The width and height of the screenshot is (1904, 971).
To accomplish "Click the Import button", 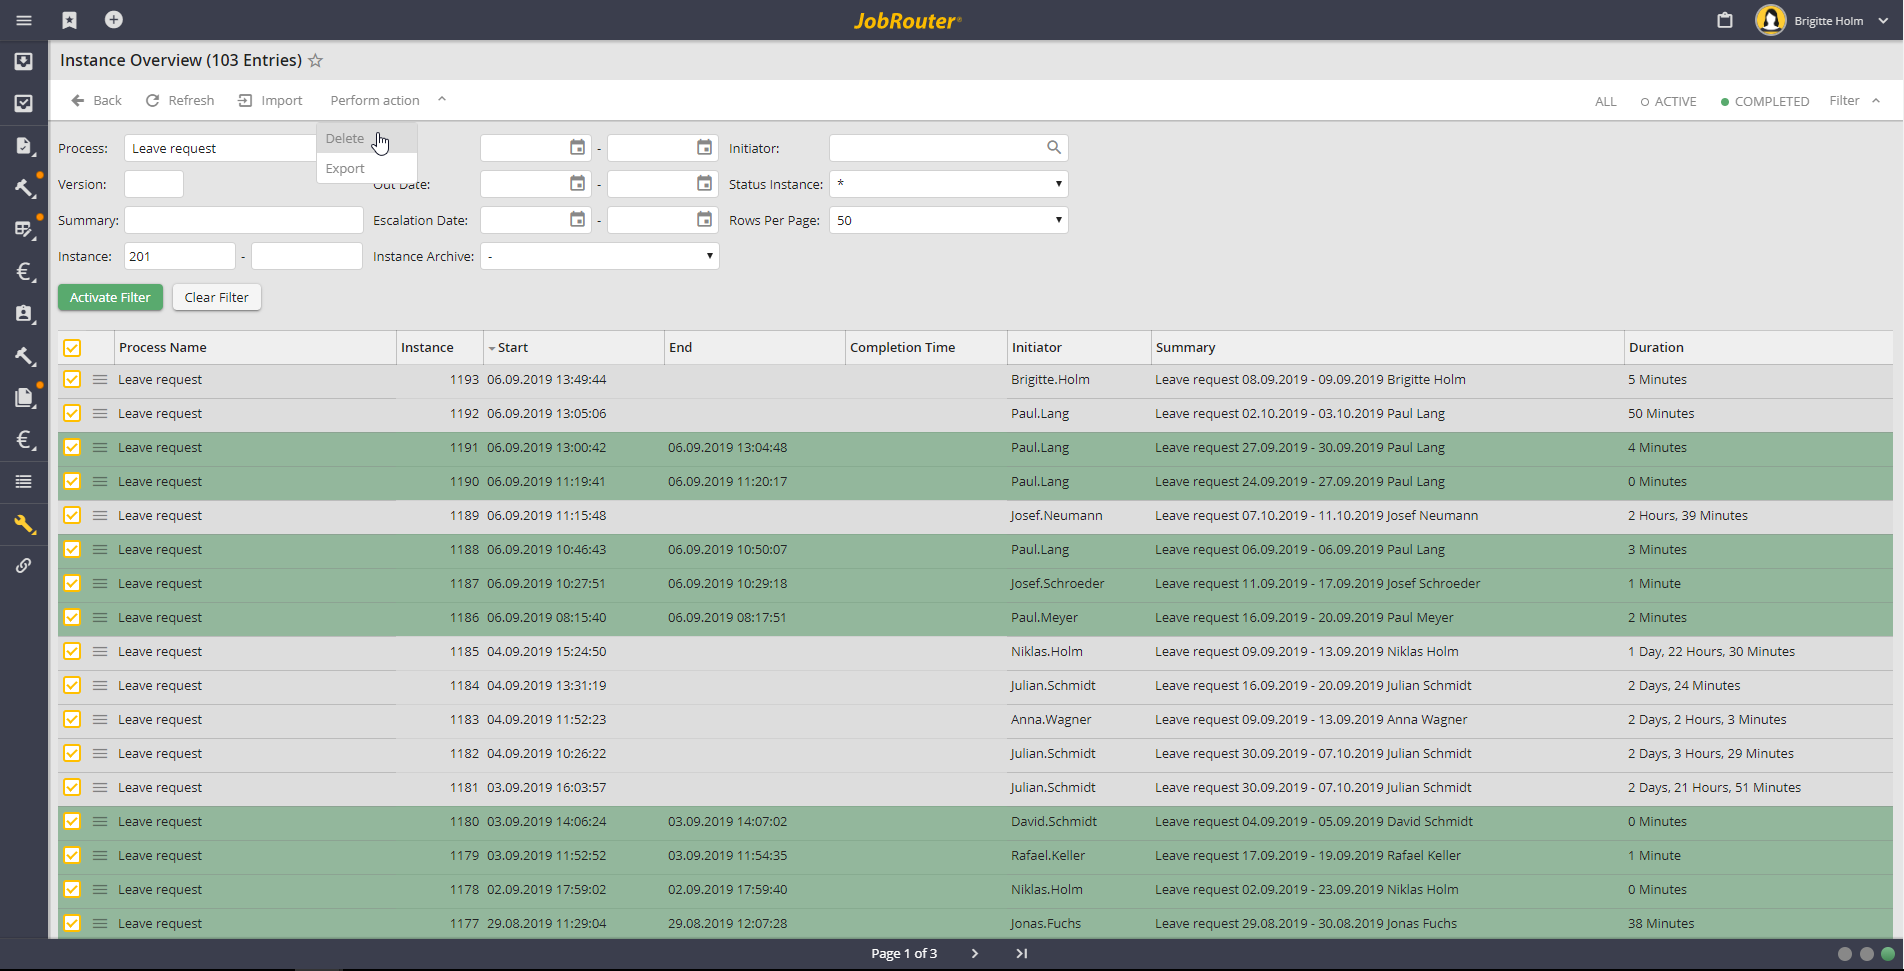I will (x=270, y=101).
